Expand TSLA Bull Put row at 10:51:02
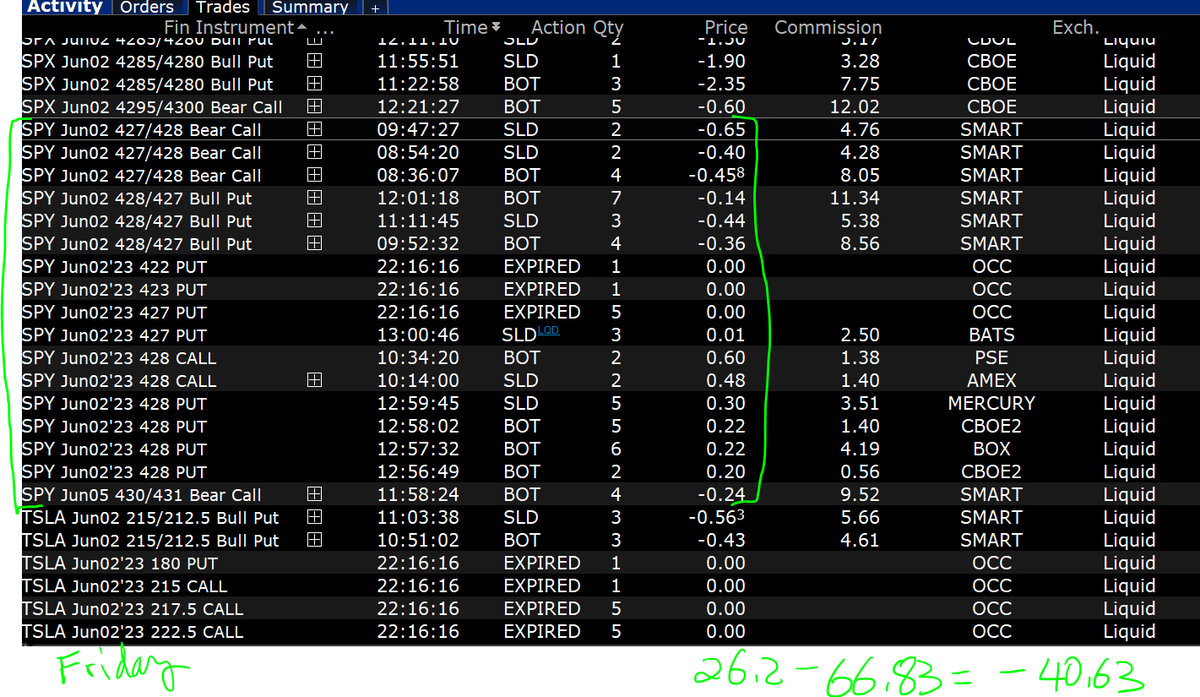Viewport: 1200px width, 697px height. [x=314, y=541]
